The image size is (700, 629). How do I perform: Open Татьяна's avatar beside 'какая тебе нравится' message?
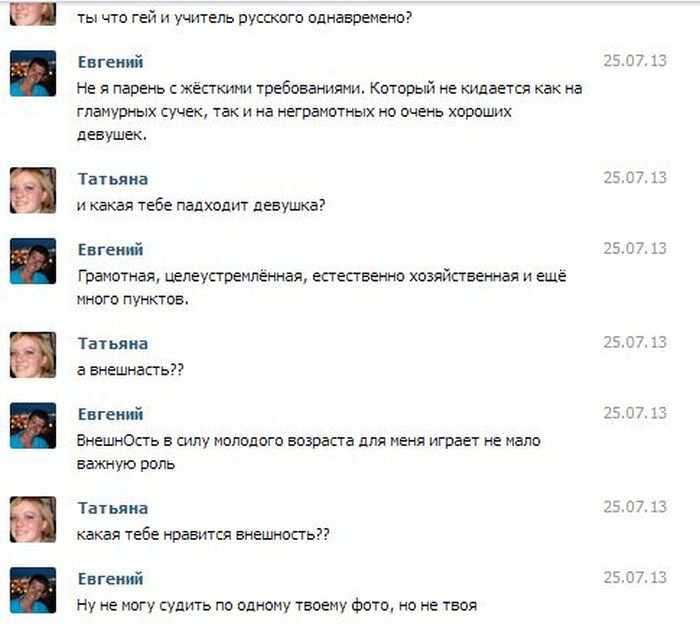pos(33,519)
